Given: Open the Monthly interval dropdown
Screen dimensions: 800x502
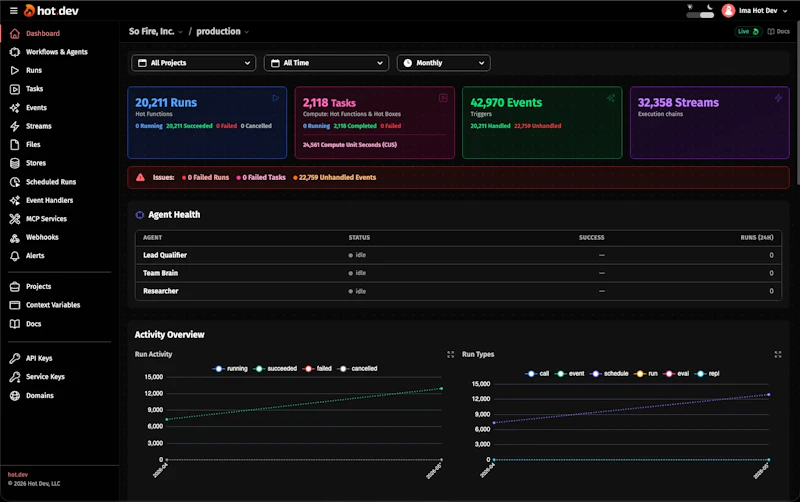Looking at the screenshot, I should (443, 63).
